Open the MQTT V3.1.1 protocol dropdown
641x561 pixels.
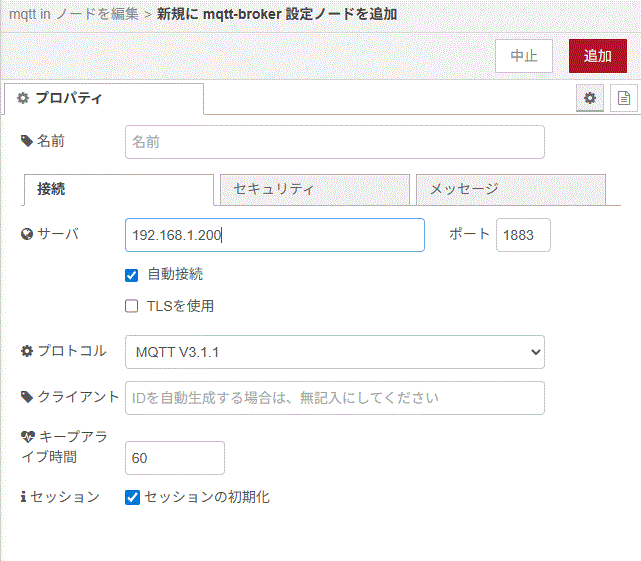(x=334, y=352)
